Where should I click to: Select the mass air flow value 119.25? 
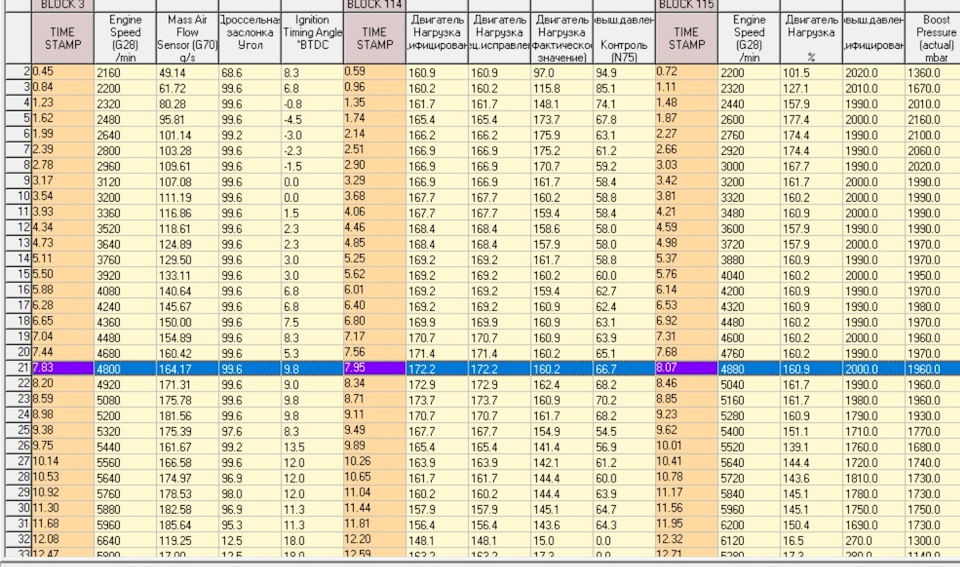tap(187, 540)
